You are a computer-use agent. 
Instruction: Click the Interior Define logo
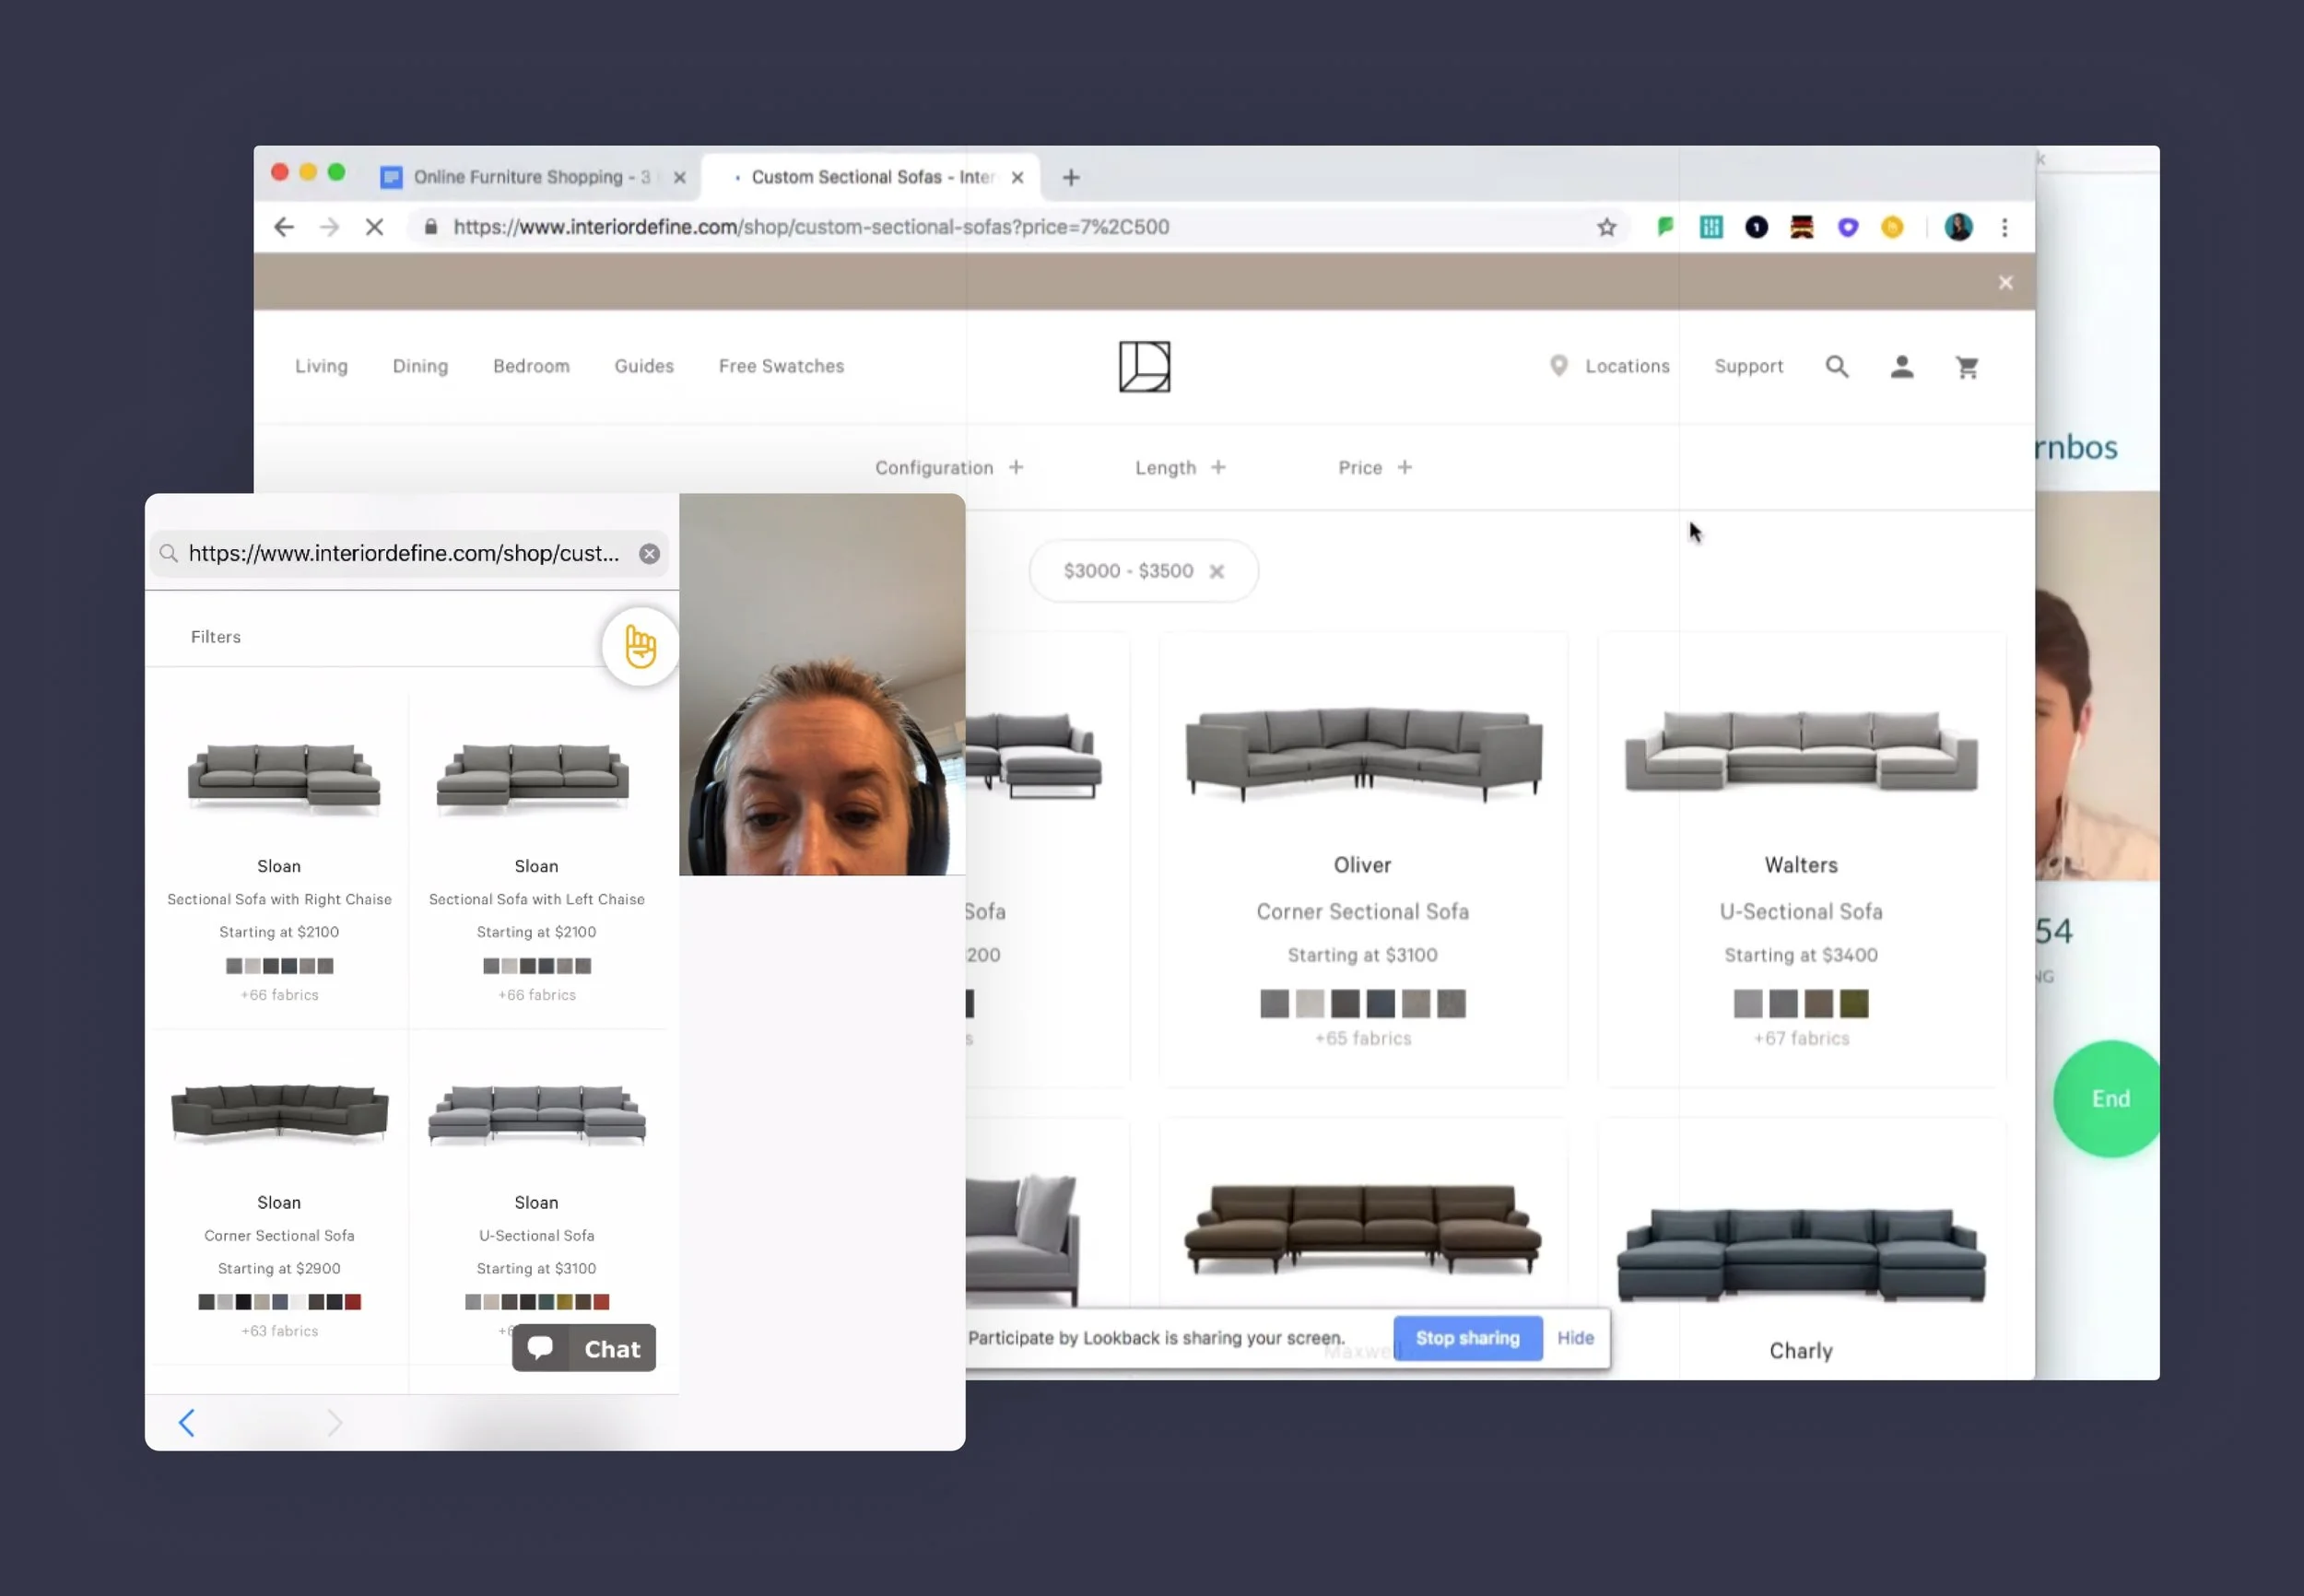pos(1144,367)
